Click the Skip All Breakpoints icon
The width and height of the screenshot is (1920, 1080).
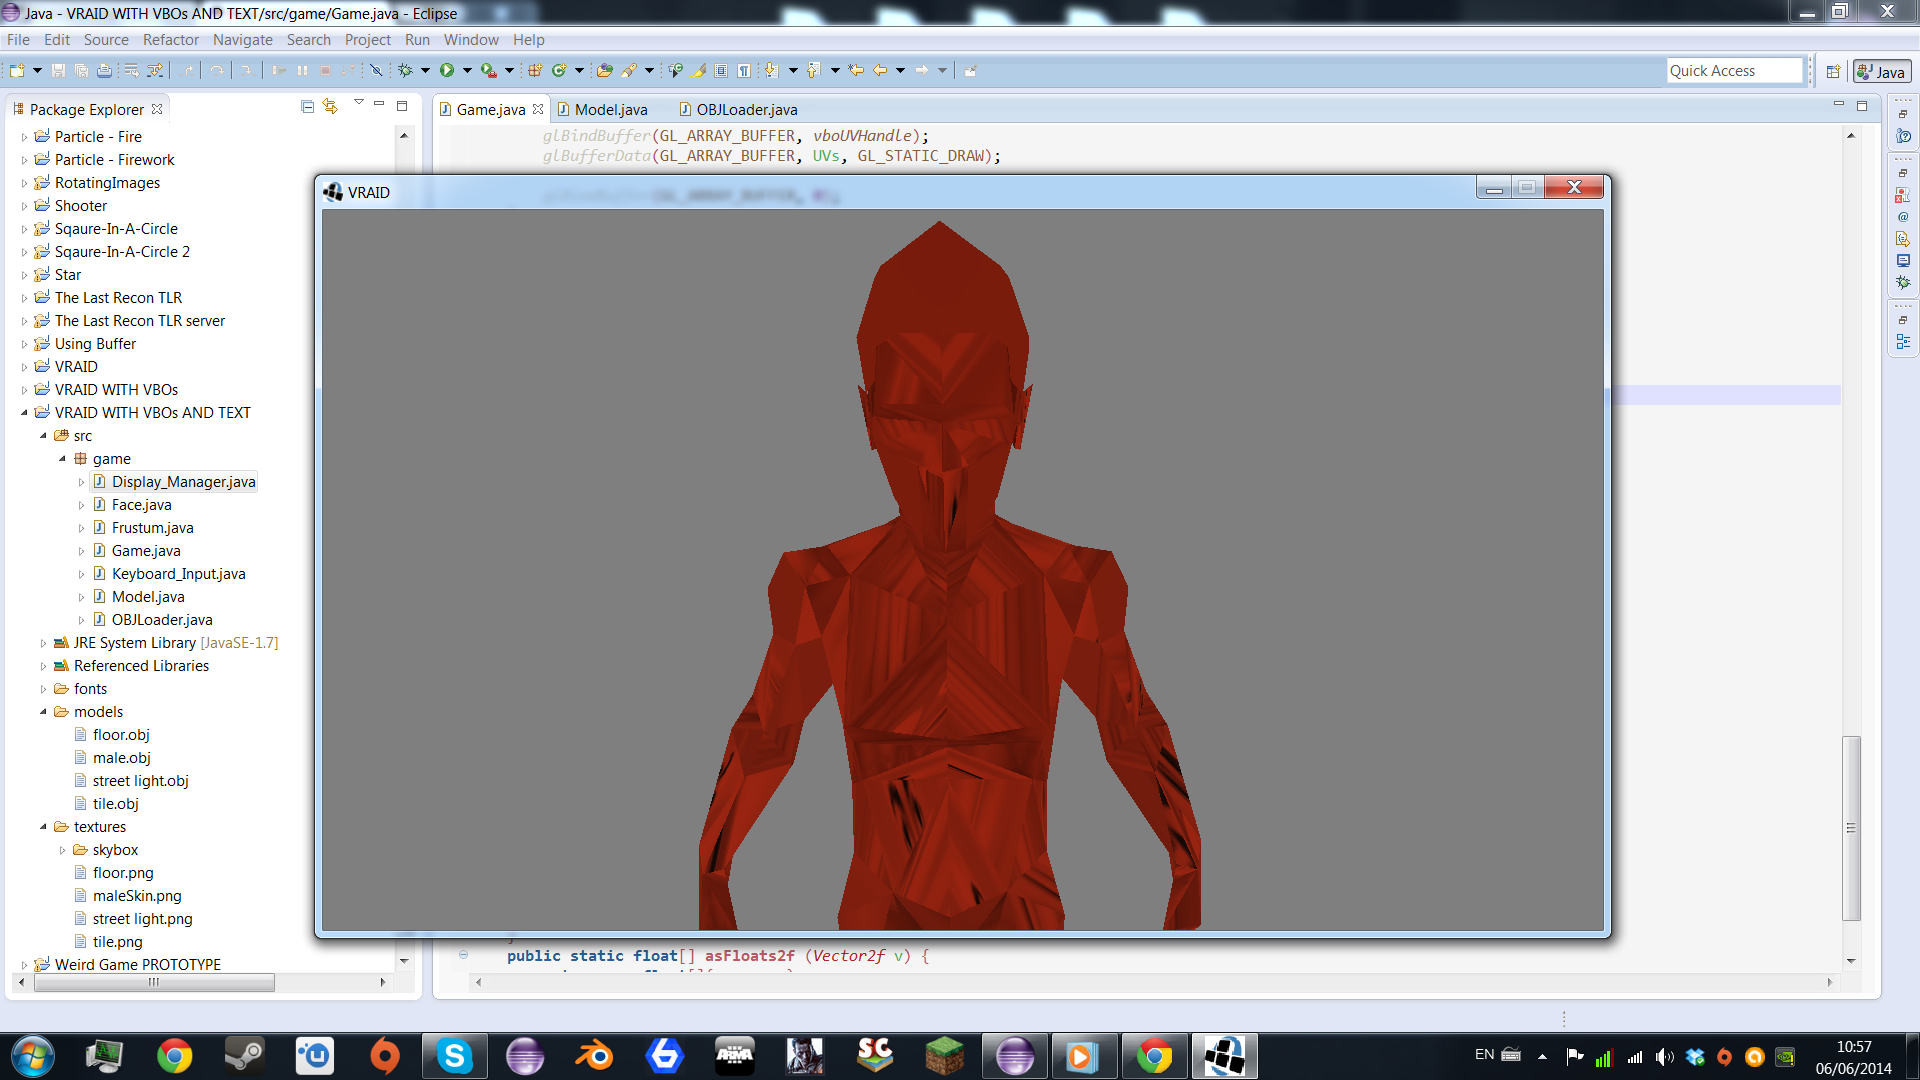[x=376, y=70]
